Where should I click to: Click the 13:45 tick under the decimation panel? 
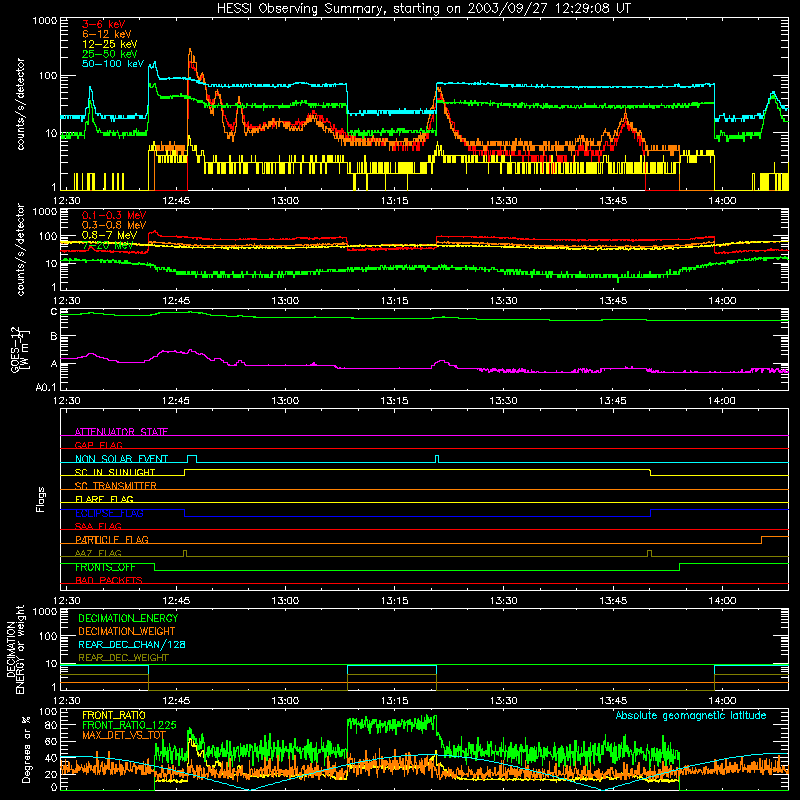(x=612, y=701)
